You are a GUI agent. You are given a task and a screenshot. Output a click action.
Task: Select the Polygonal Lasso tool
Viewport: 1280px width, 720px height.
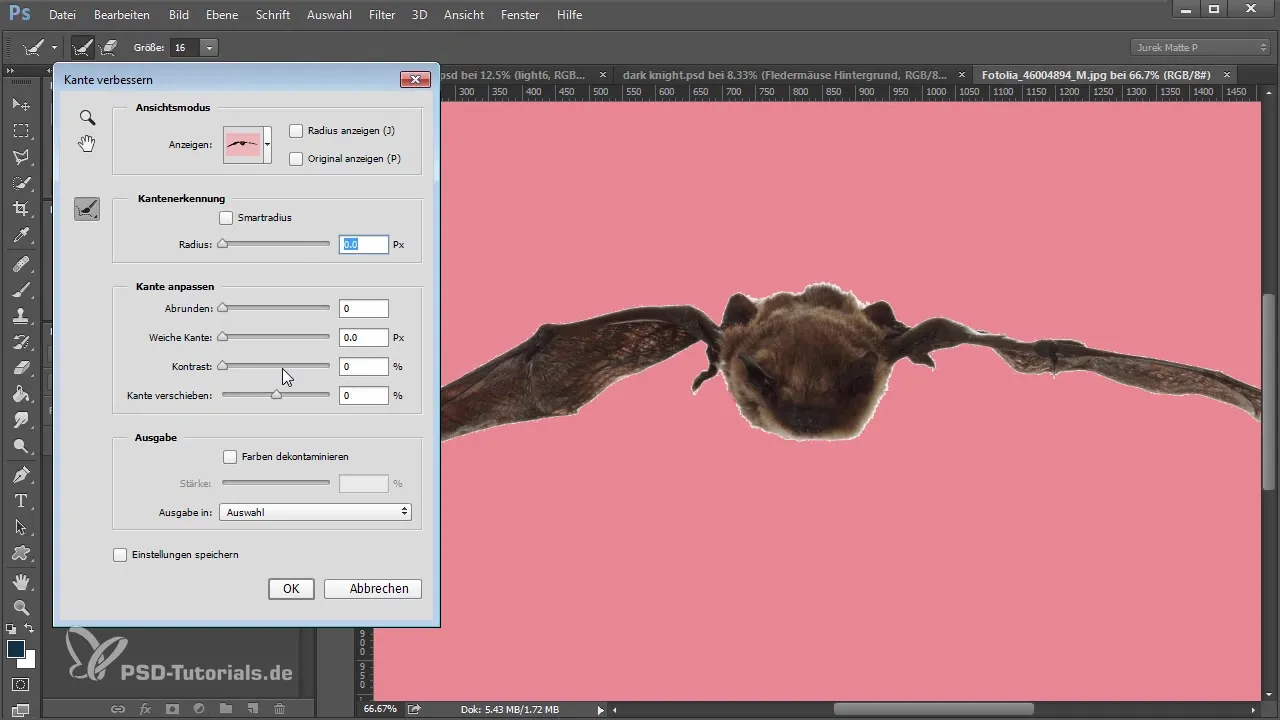tap(20, 156)
